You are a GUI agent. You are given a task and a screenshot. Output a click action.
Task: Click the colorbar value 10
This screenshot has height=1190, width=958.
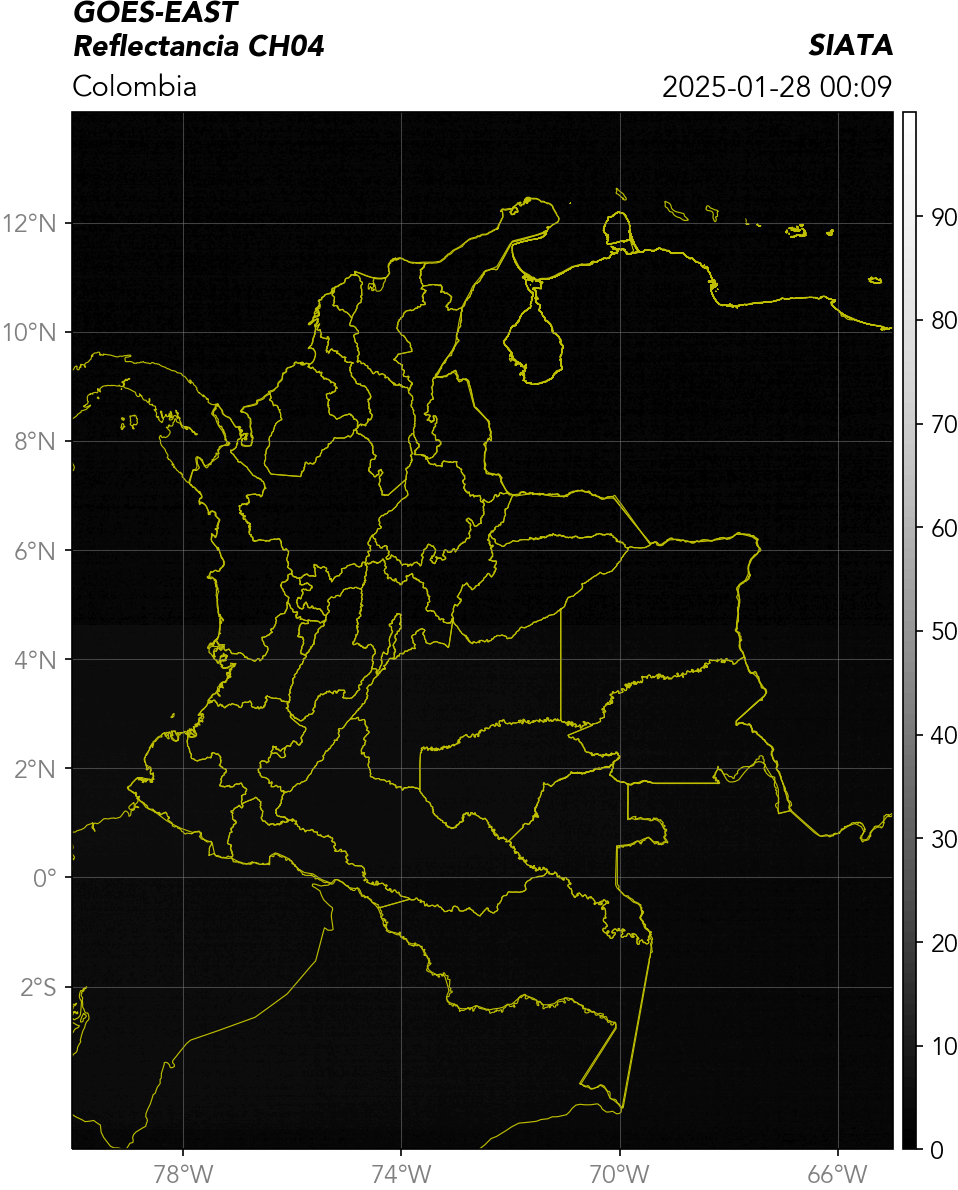pos(944,1047)
